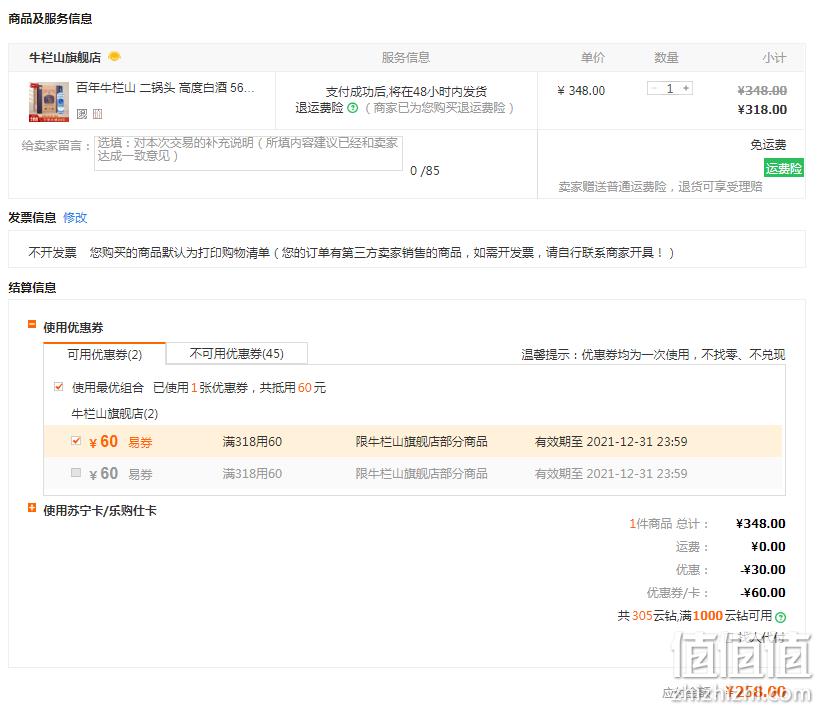Toggle the 使用最优组合 checkbox
This screenshot has width=821, height=711.
[59, 387]
